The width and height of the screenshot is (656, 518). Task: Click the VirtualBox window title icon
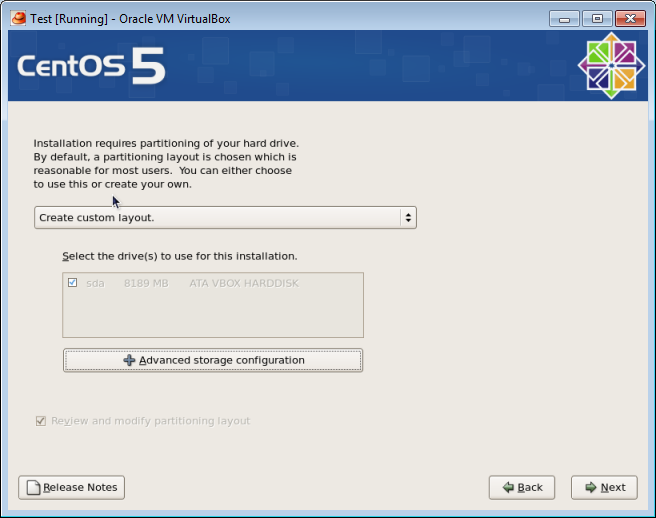click(18, 18)
